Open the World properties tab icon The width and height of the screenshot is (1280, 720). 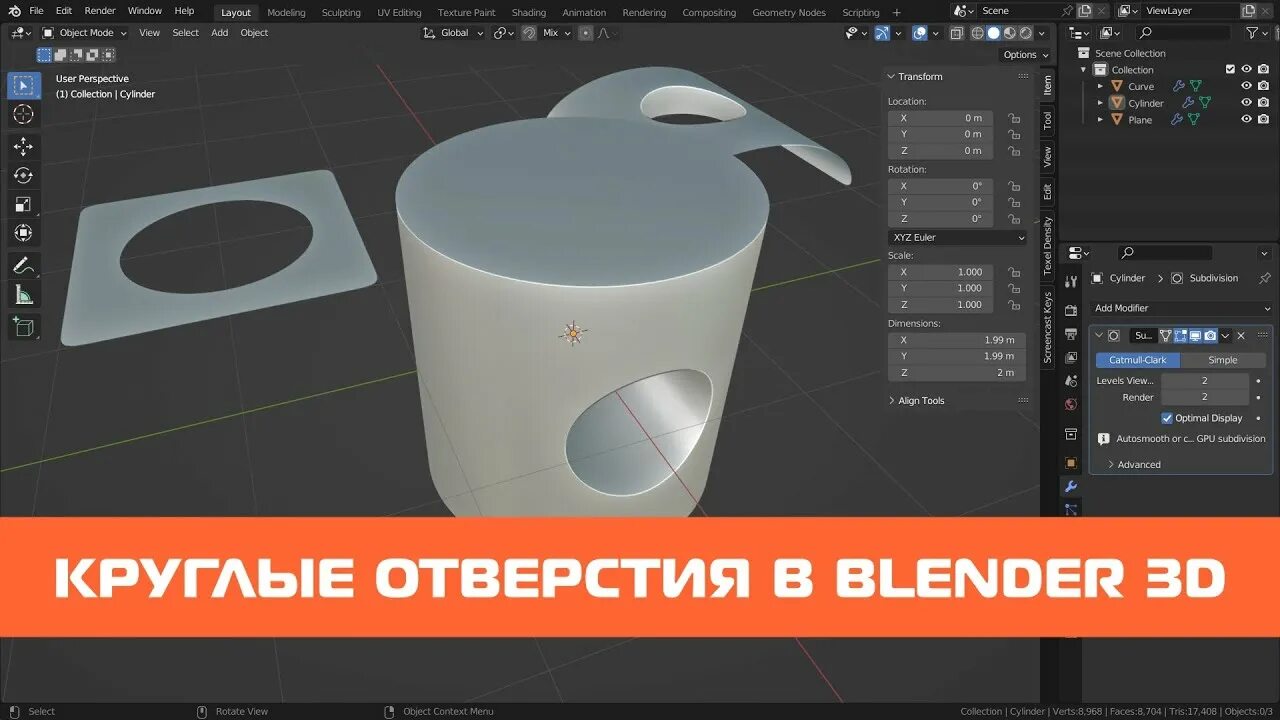1071,405
